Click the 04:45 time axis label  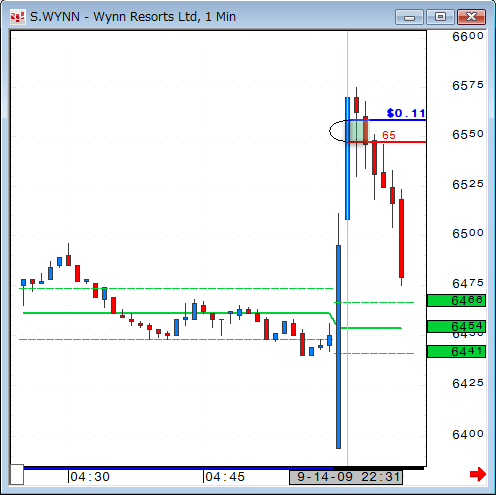pos(225,477)
